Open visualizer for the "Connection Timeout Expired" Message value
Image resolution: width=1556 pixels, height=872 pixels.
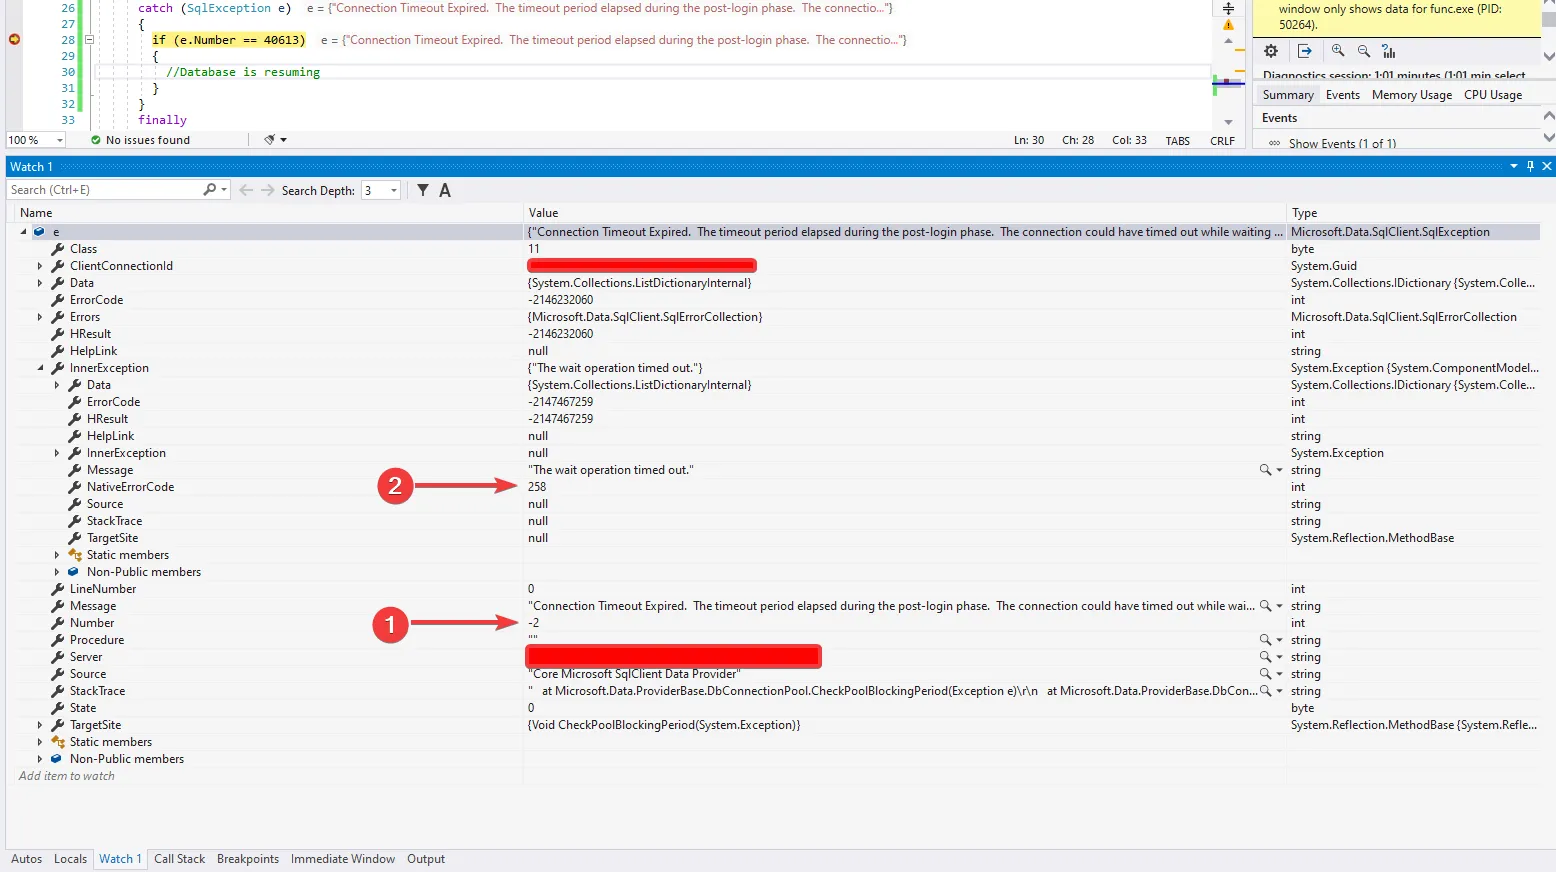click(1265, 606)
